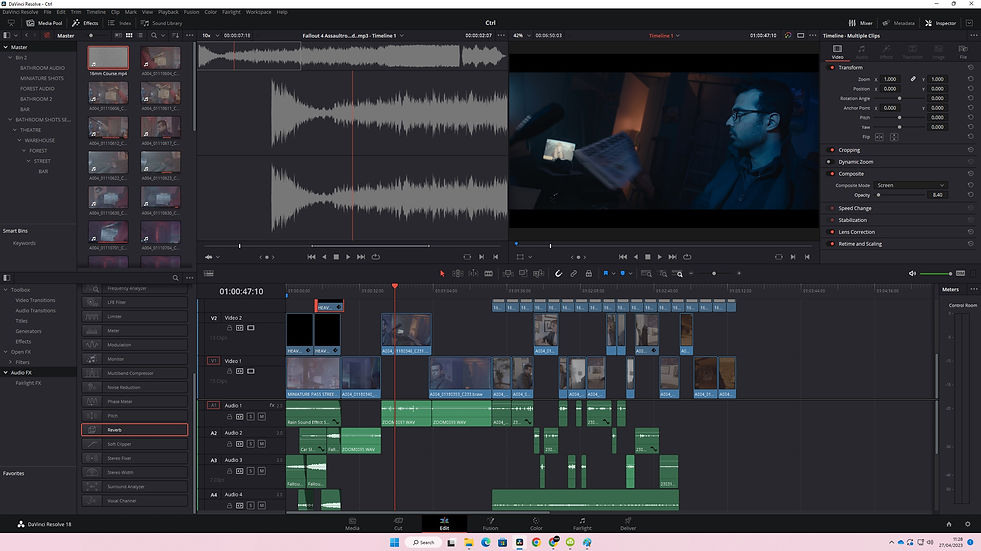
Task: Toggle timeline snapping magnet icon
Action: click(559, 273)
